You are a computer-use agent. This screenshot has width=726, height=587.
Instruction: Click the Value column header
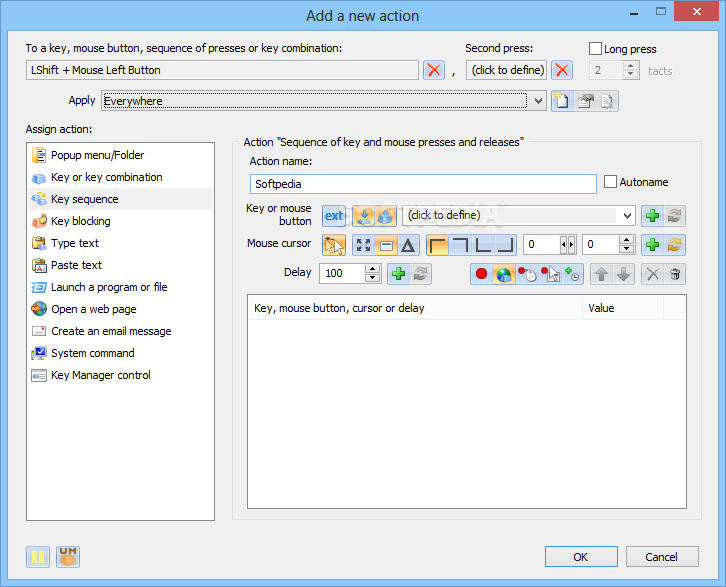[x=623, y=308]
